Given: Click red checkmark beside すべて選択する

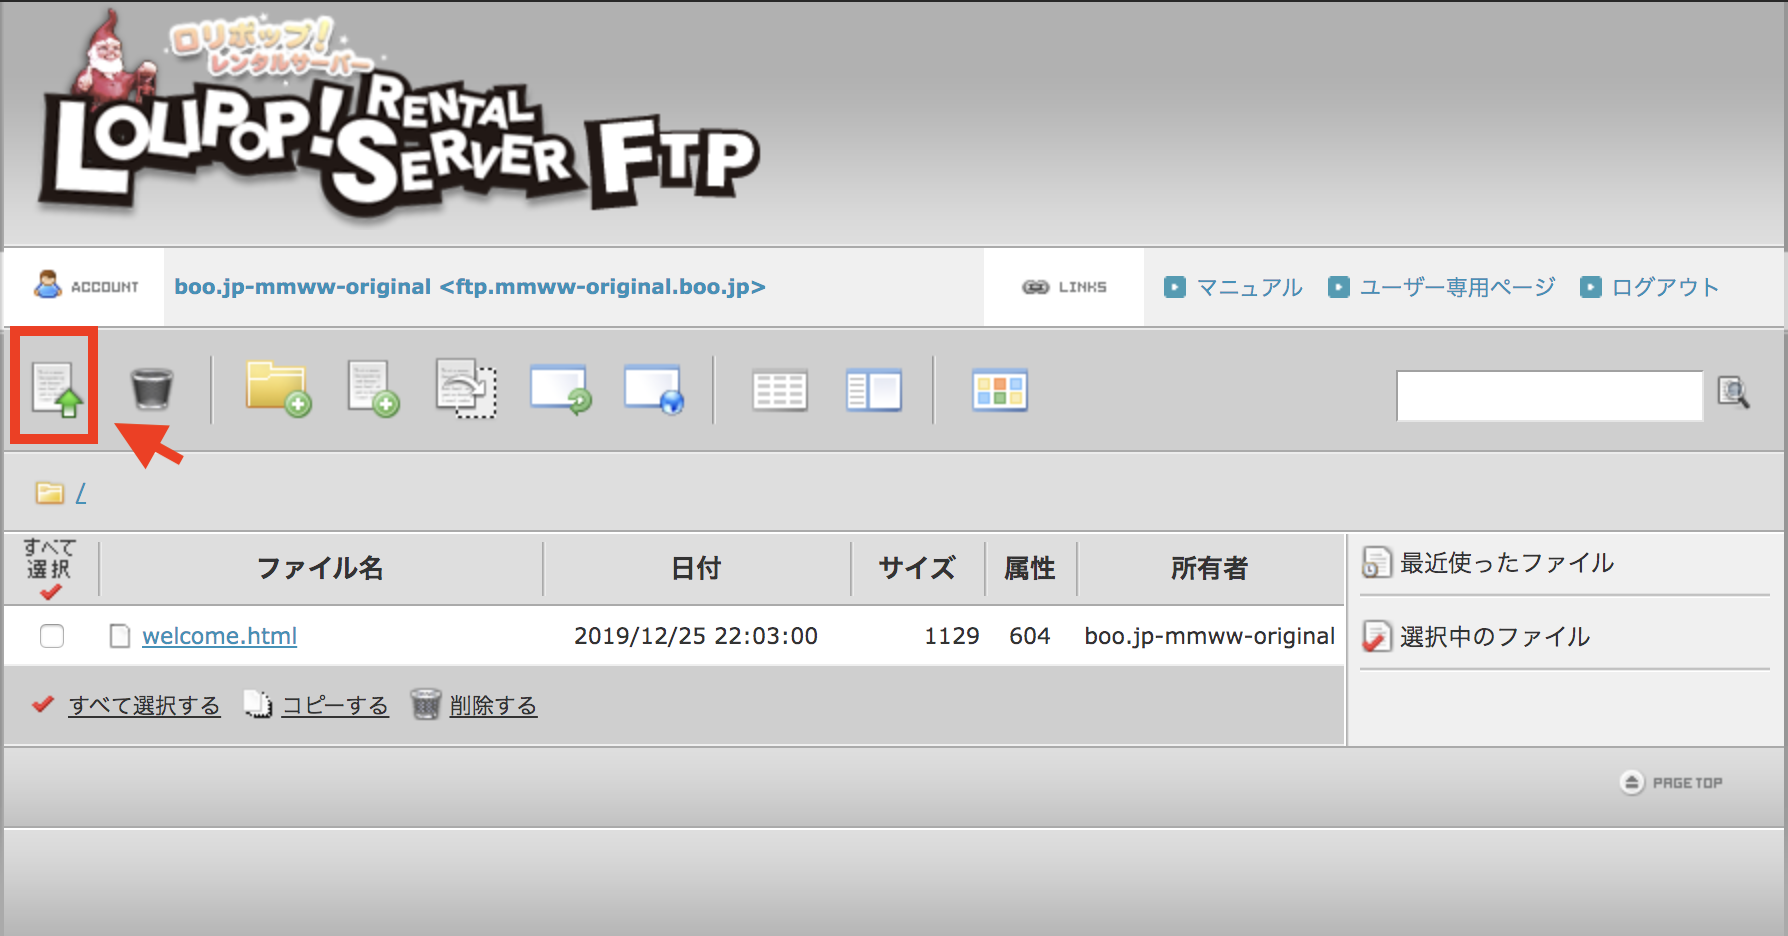Looking at the screenshot, I should [x=43, y=704].
